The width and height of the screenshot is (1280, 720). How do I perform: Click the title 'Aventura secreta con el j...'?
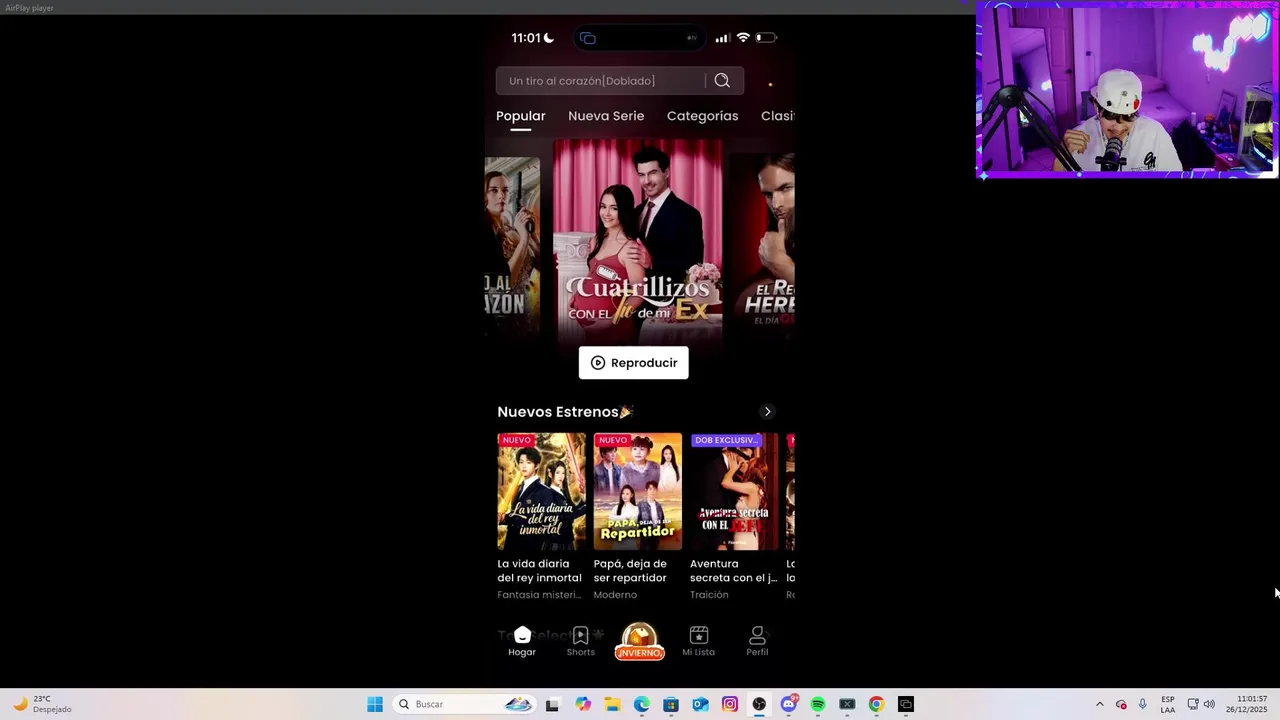(x=733, y=571)
